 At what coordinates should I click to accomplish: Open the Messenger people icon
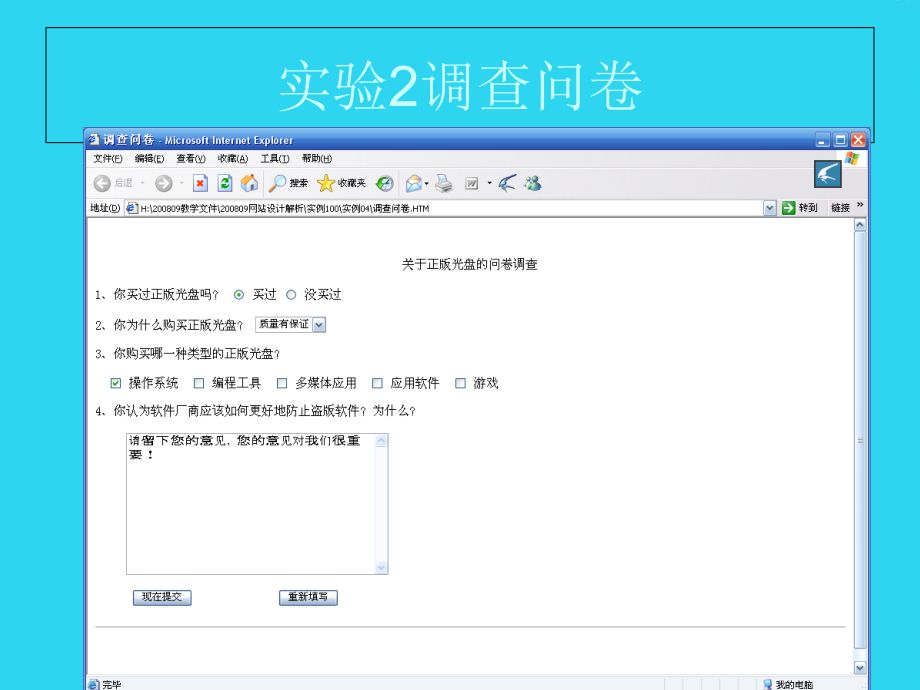[533, 184]
